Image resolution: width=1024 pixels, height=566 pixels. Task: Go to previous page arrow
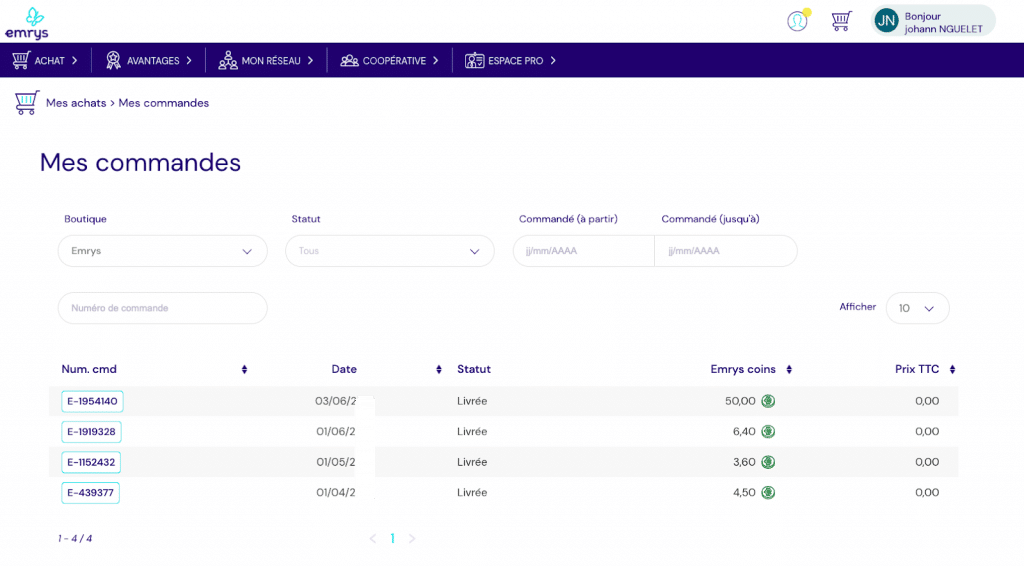tap(373, 539)
